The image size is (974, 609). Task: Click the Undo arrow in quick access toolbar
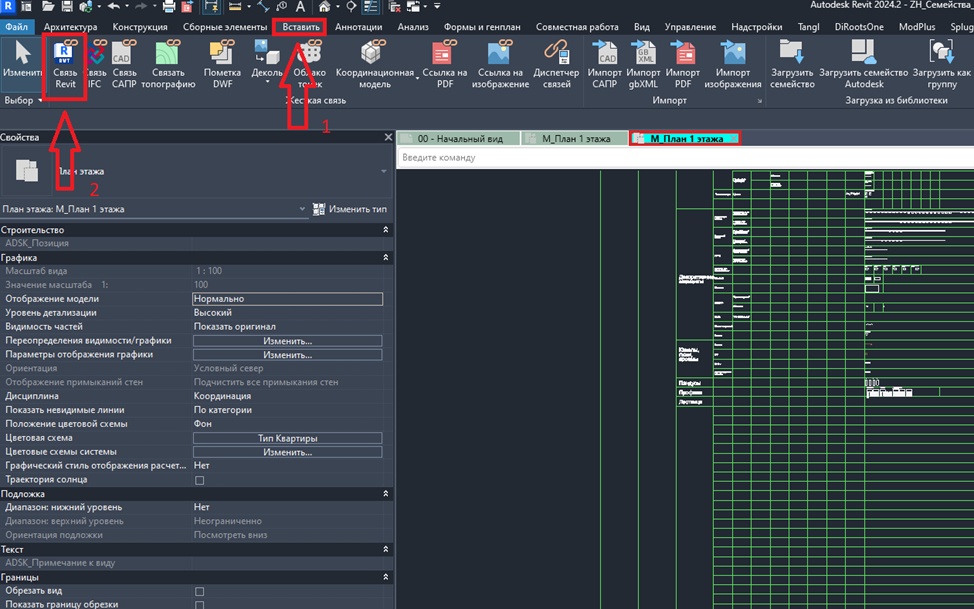(114, 7)
